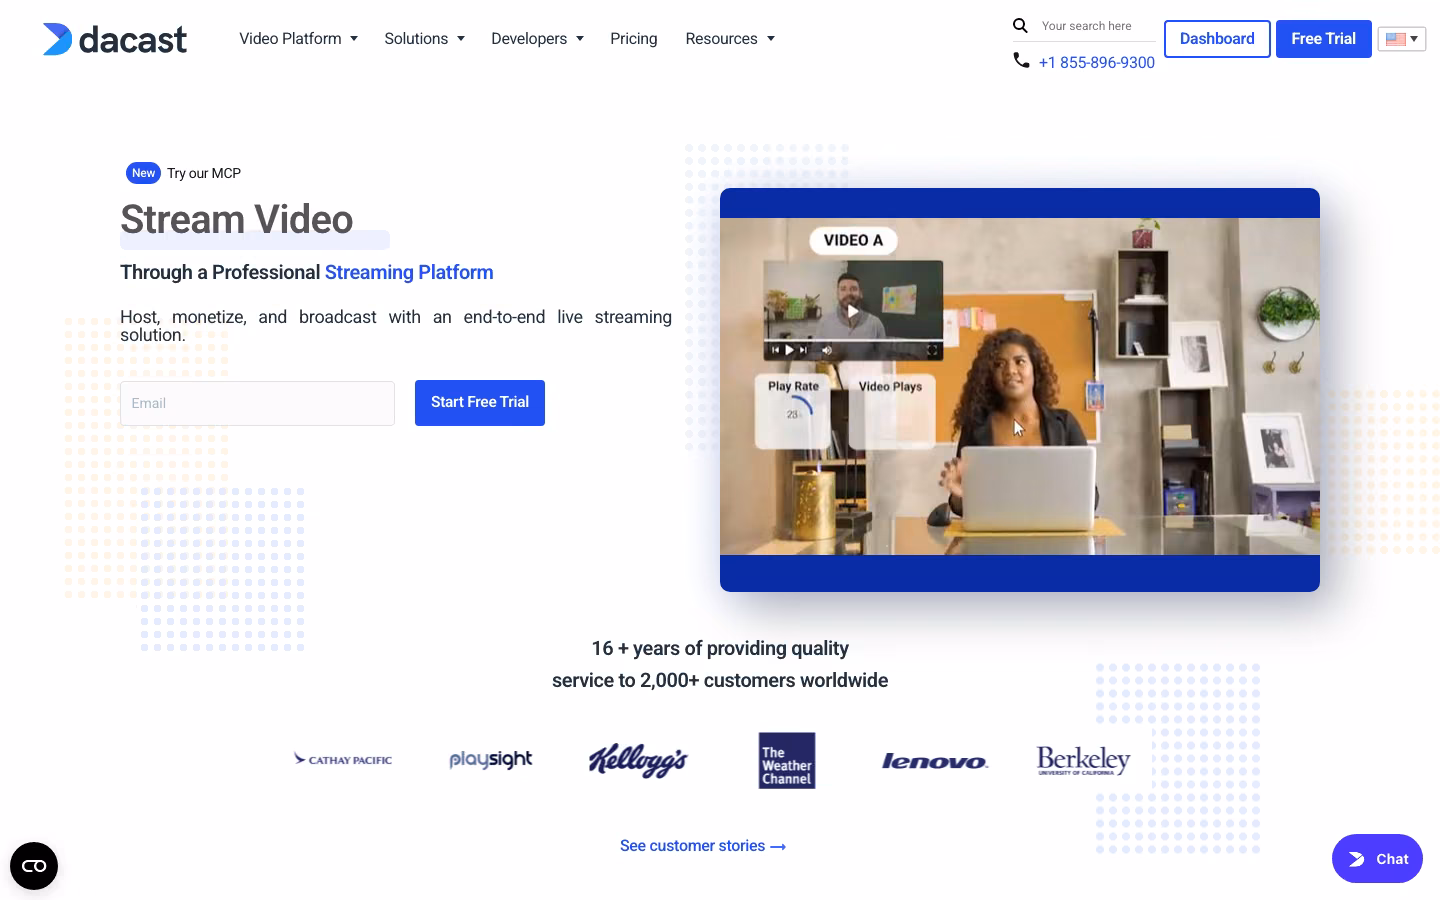Click the Start Free Trial button
This screenshot has width=1440, height=900.
tap(480, 403)
